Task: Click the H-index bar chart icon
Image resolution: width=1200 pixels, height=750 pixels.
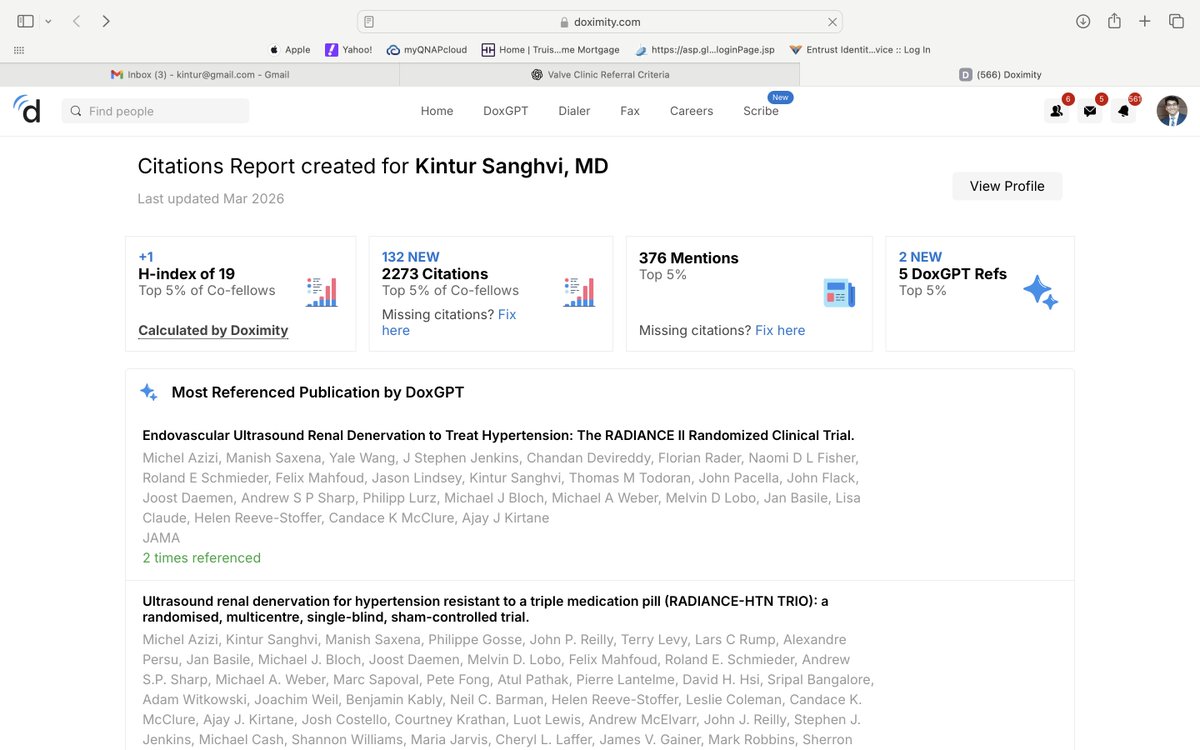Action: (x=322, y=291)
